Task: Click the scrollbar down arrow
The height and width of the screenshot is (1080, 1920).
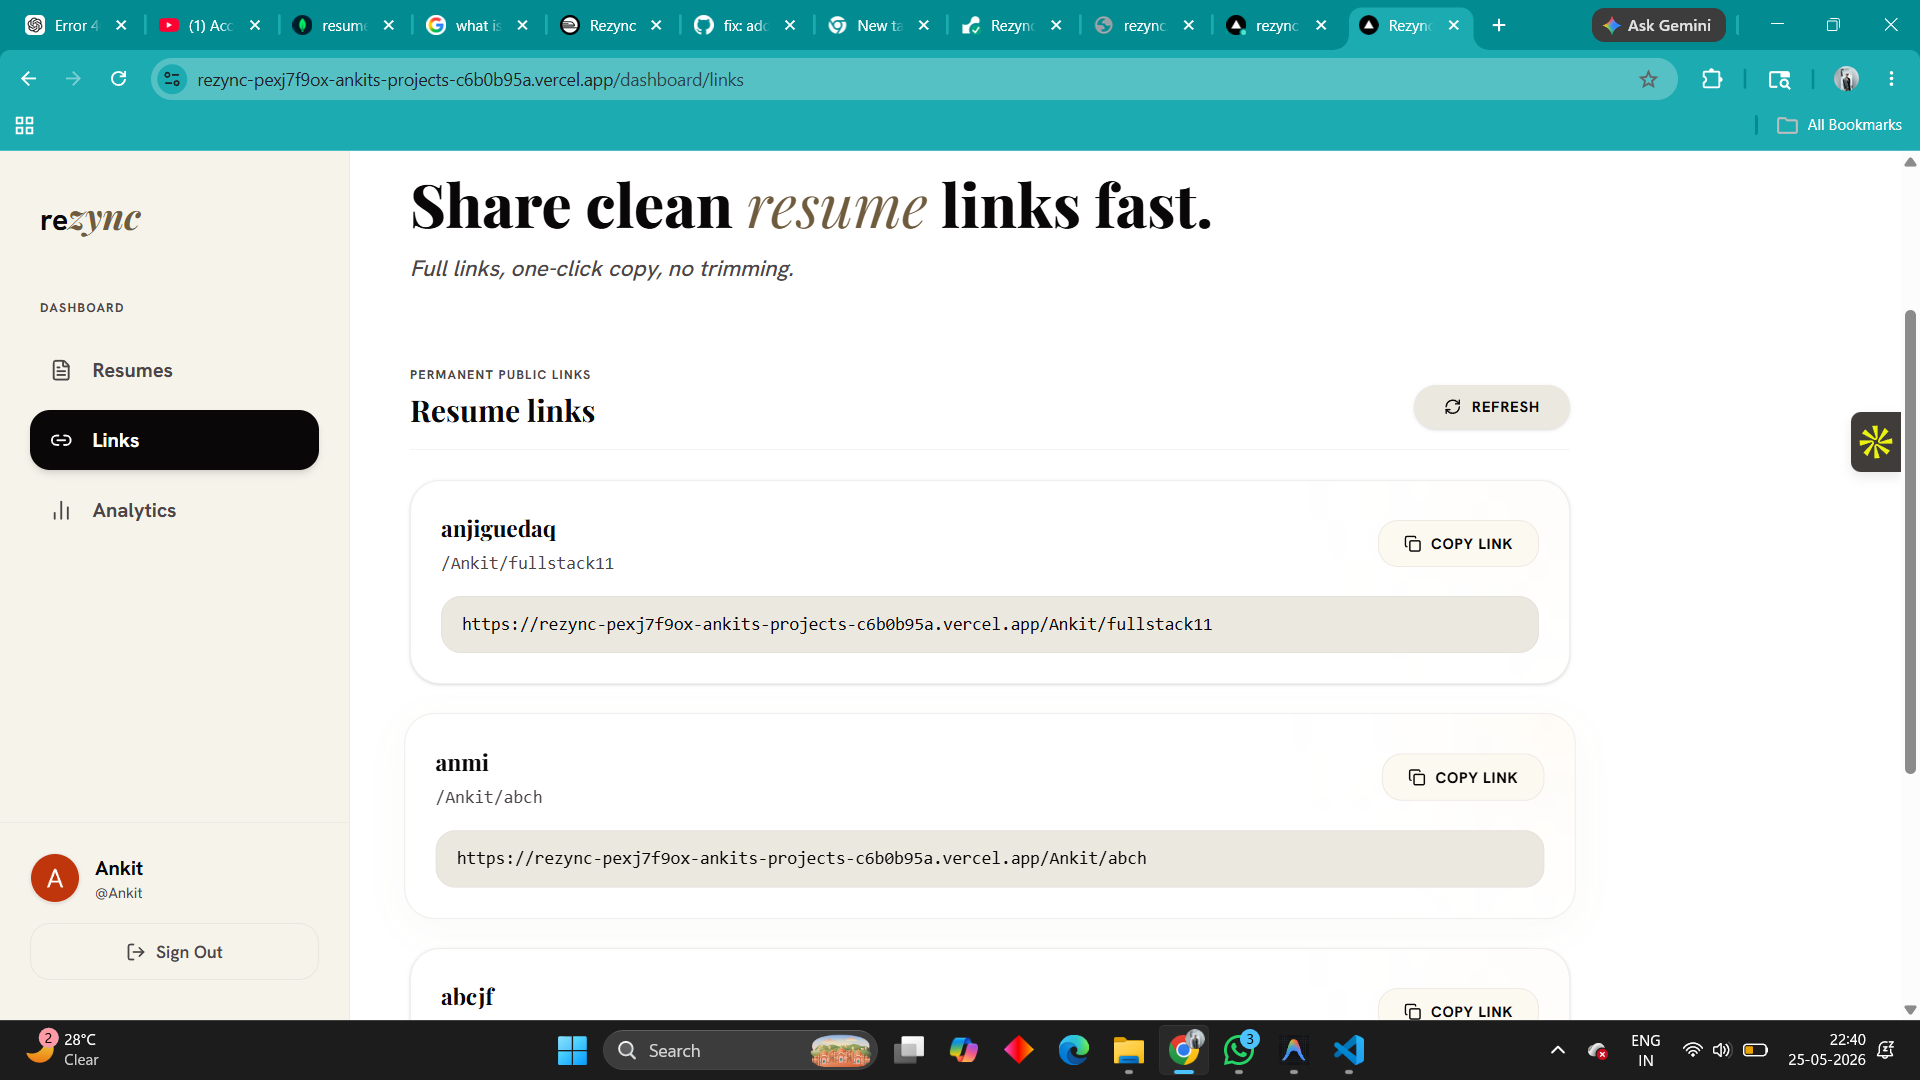Action: [1910, 1010]
